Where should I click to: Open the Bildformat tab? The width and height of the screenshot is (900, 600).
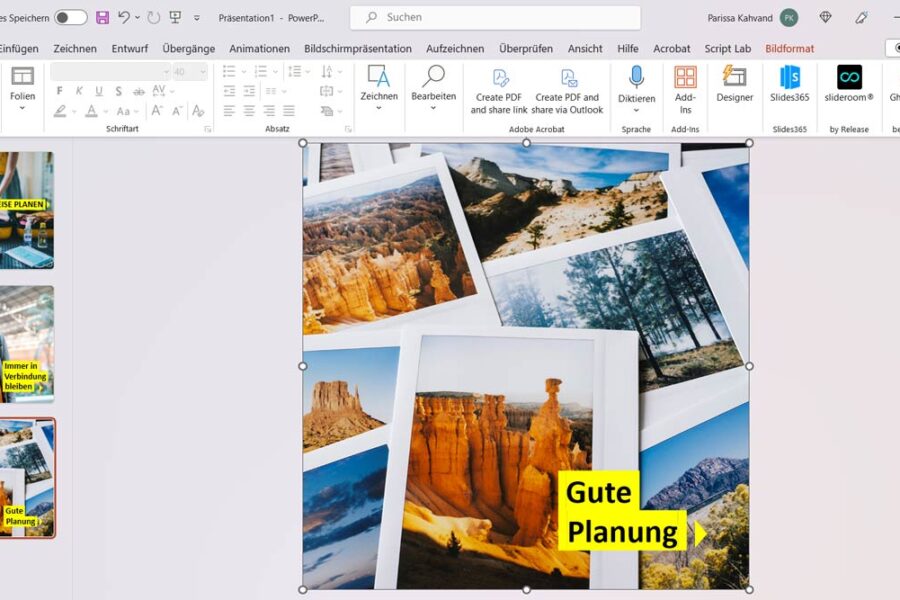pyautogui.click(x=789, y=48)
